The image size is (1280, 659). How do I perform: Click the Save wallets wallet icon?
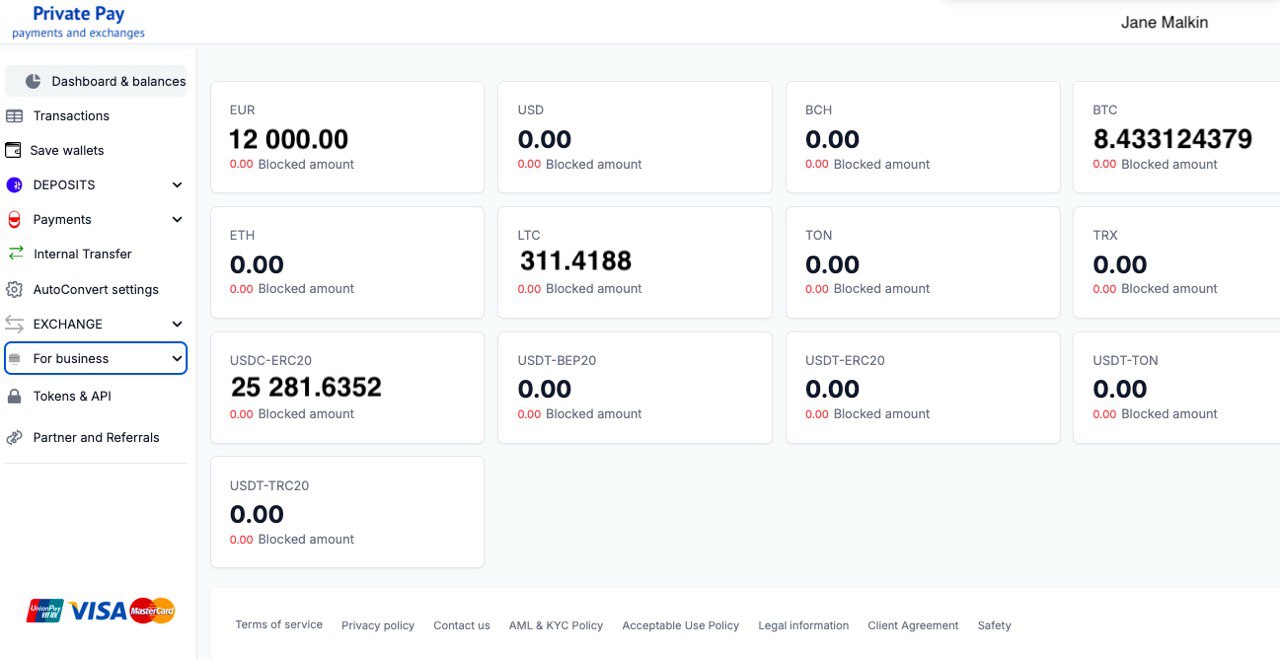point(13,150)
